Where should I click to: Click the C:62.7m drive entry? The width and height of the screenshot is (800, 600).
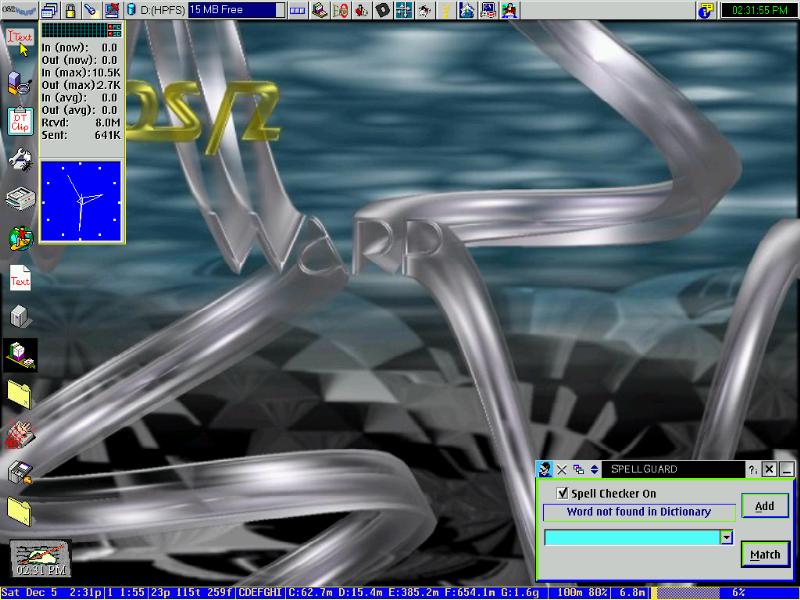coord(310,593)
